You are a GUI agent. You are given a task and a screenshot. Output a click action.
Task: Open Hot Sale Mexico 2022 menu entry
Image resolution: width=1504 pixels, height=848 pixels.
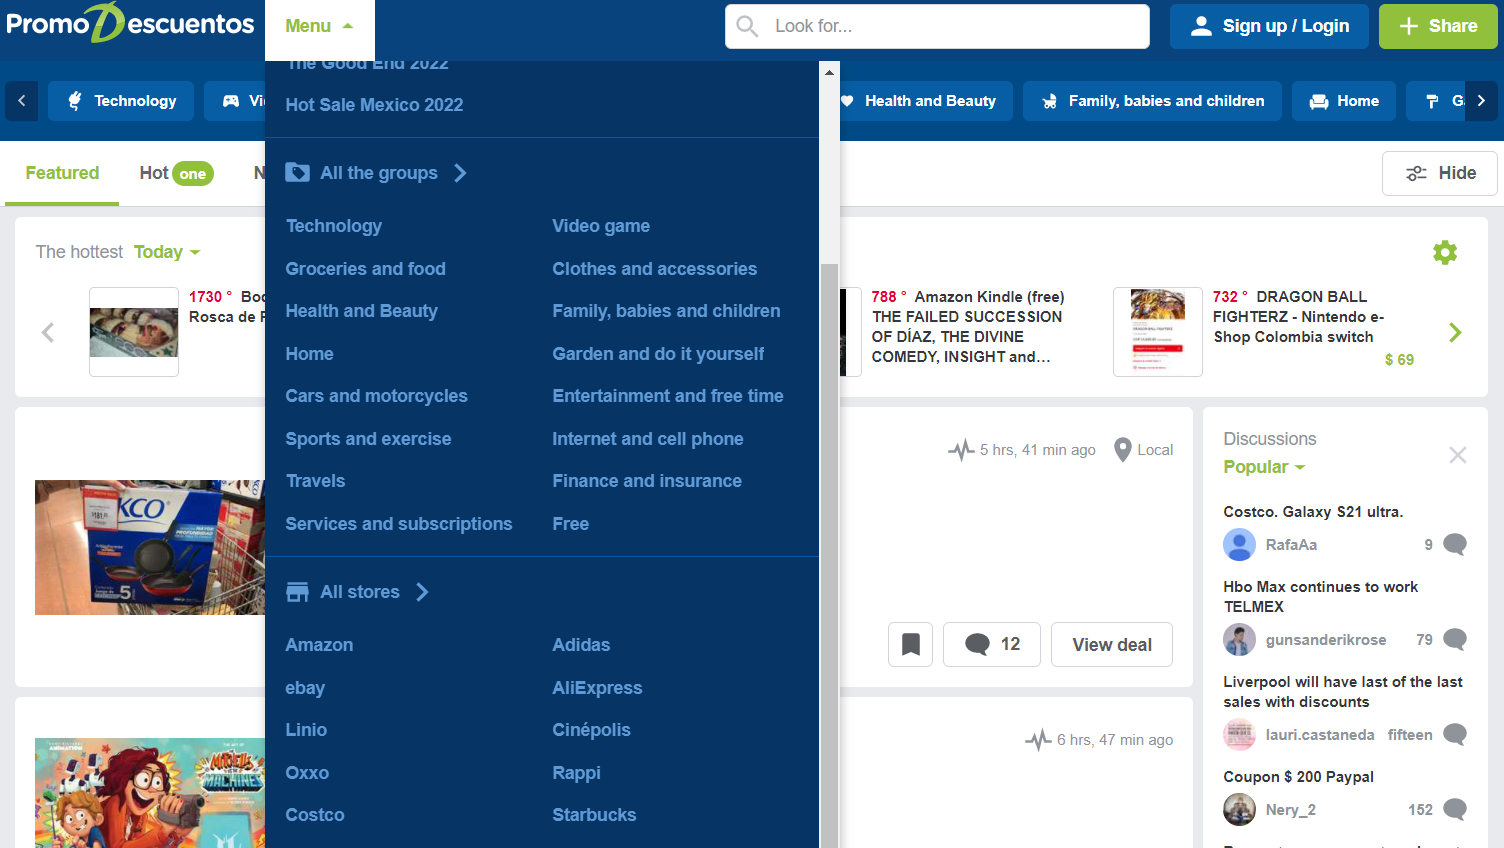[374, 105]
